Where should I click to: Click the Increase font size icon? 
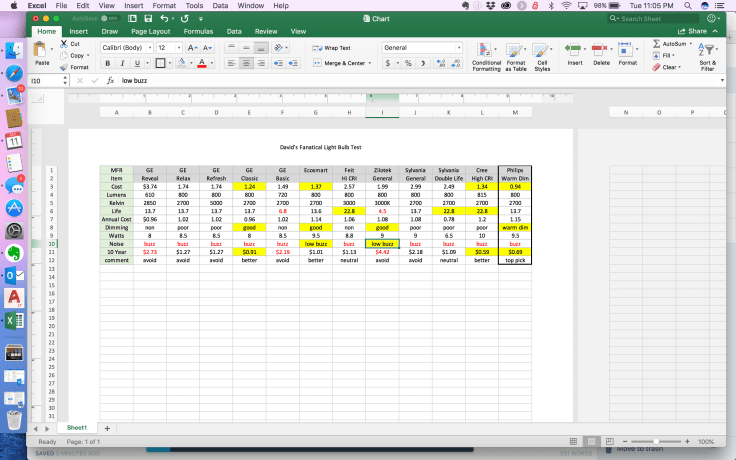tap(193, 47)
